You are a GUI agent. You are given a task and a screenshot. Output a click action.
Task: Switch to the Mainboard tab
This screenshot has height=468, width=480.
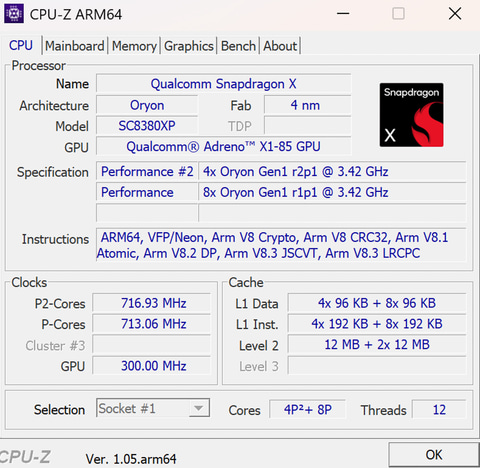pyautogui.click(x=75, y=46)
